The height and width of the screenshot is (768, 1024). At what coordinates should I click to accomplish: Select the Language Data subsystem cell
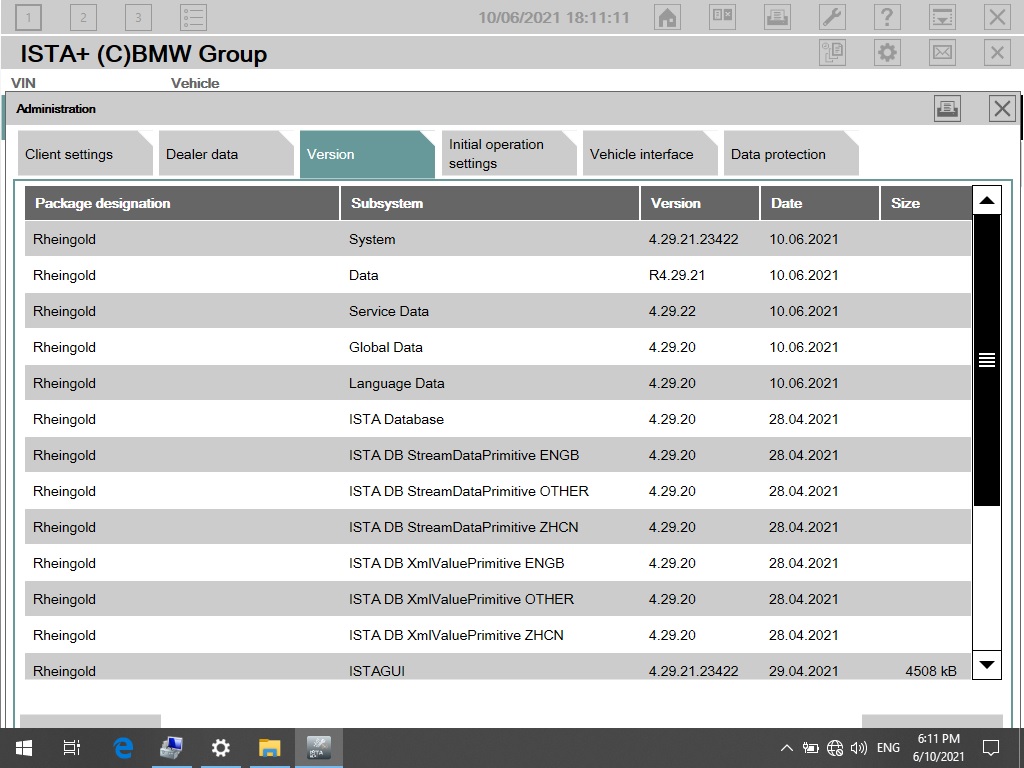[x=396, y=383]
